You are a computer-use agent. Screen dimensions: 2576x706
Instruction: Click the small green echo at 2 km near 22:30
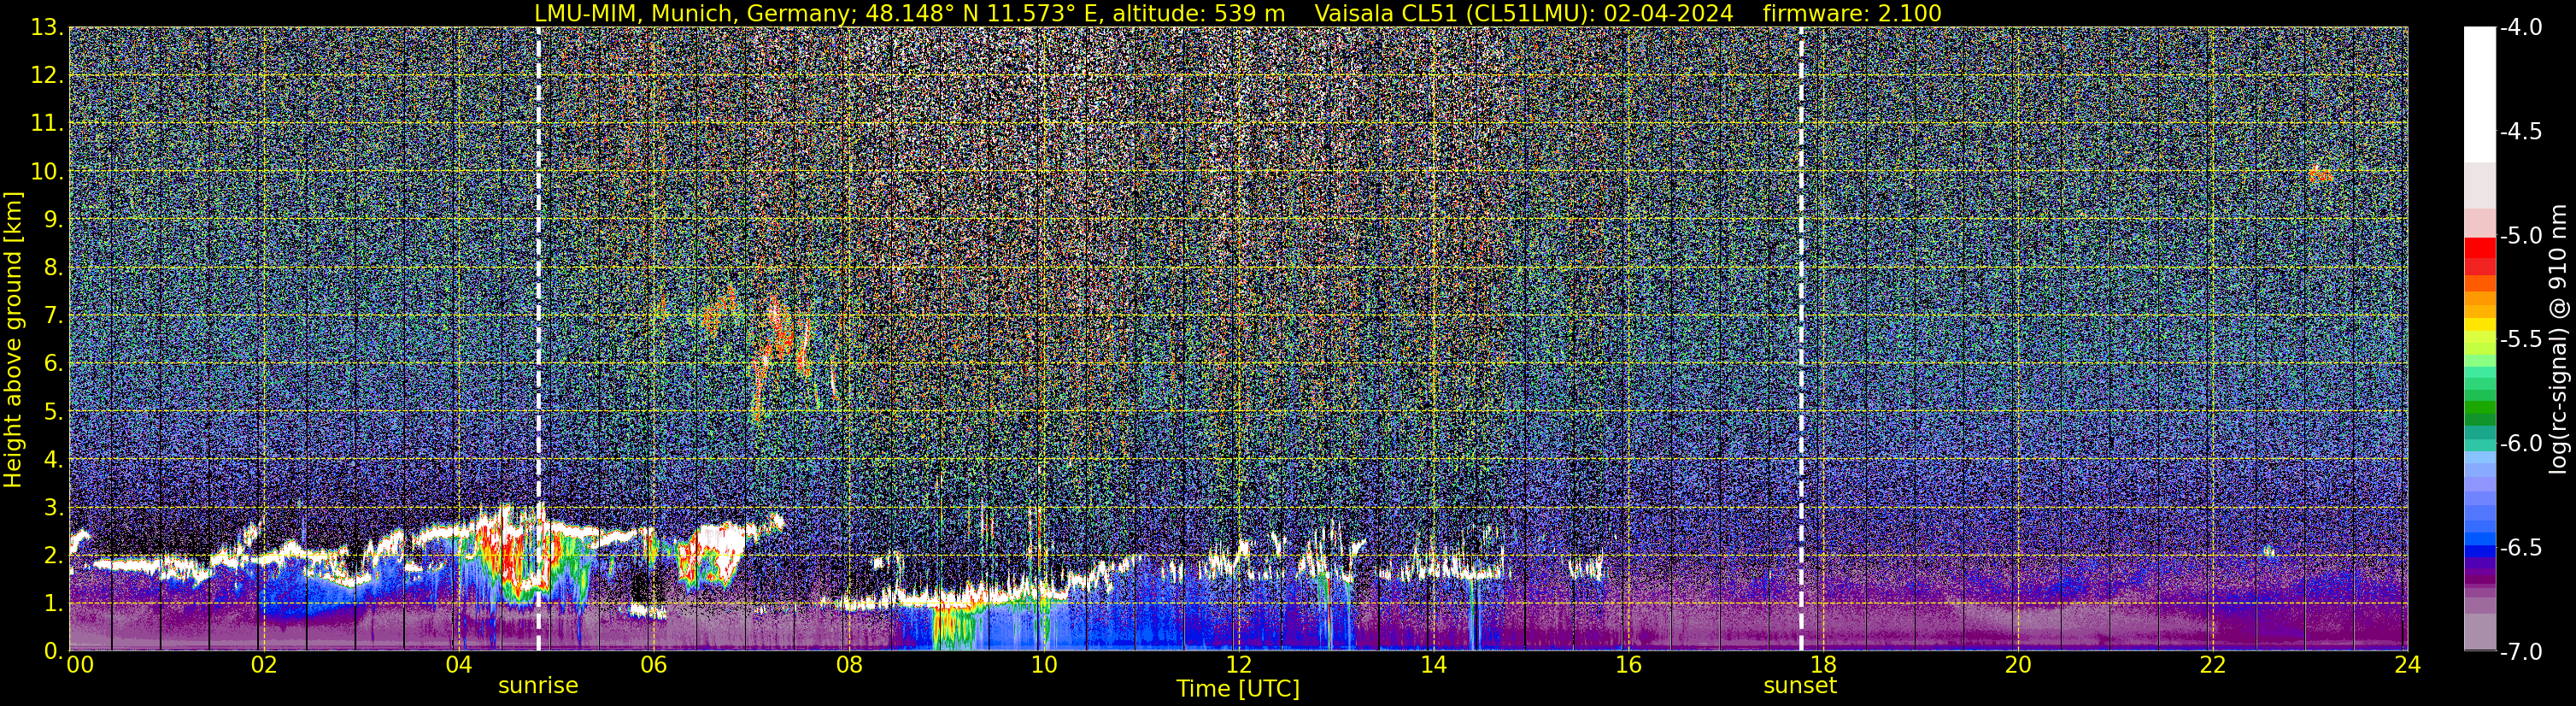pos(2268,551)
